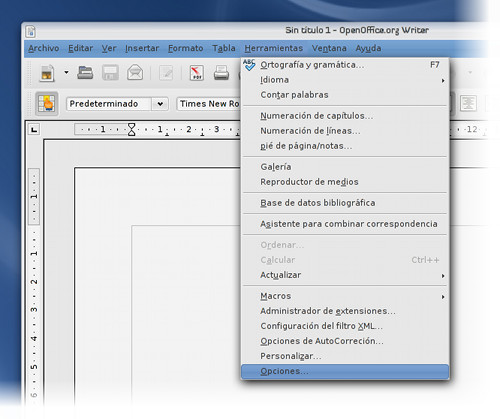Start Asistente para combinar correspondencia

(x=345, y=224)
